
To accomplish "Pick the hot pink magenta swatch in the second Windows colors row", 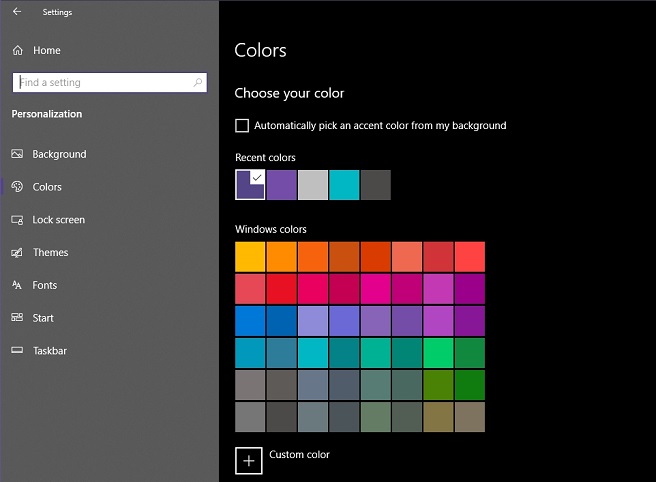I will (x=376, y=289).
